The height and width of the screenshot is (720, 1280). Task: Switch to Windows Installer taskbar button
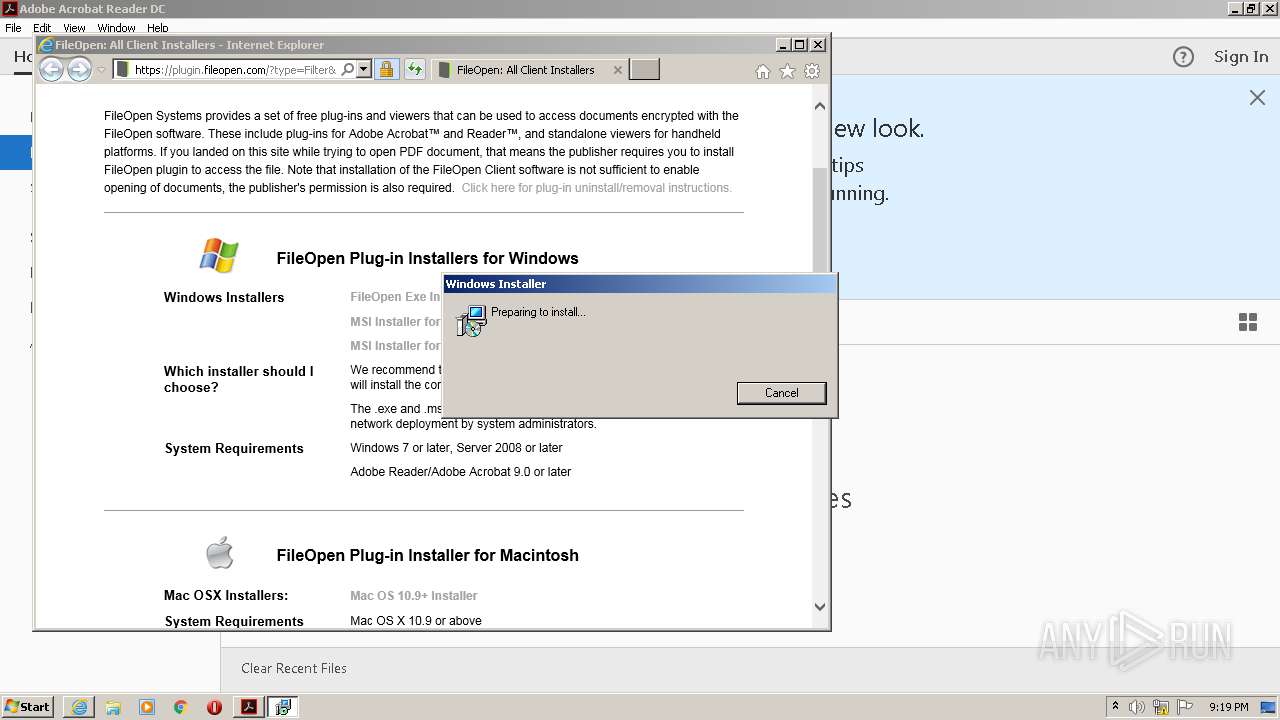pyautogui.click(x=283, y=707)
